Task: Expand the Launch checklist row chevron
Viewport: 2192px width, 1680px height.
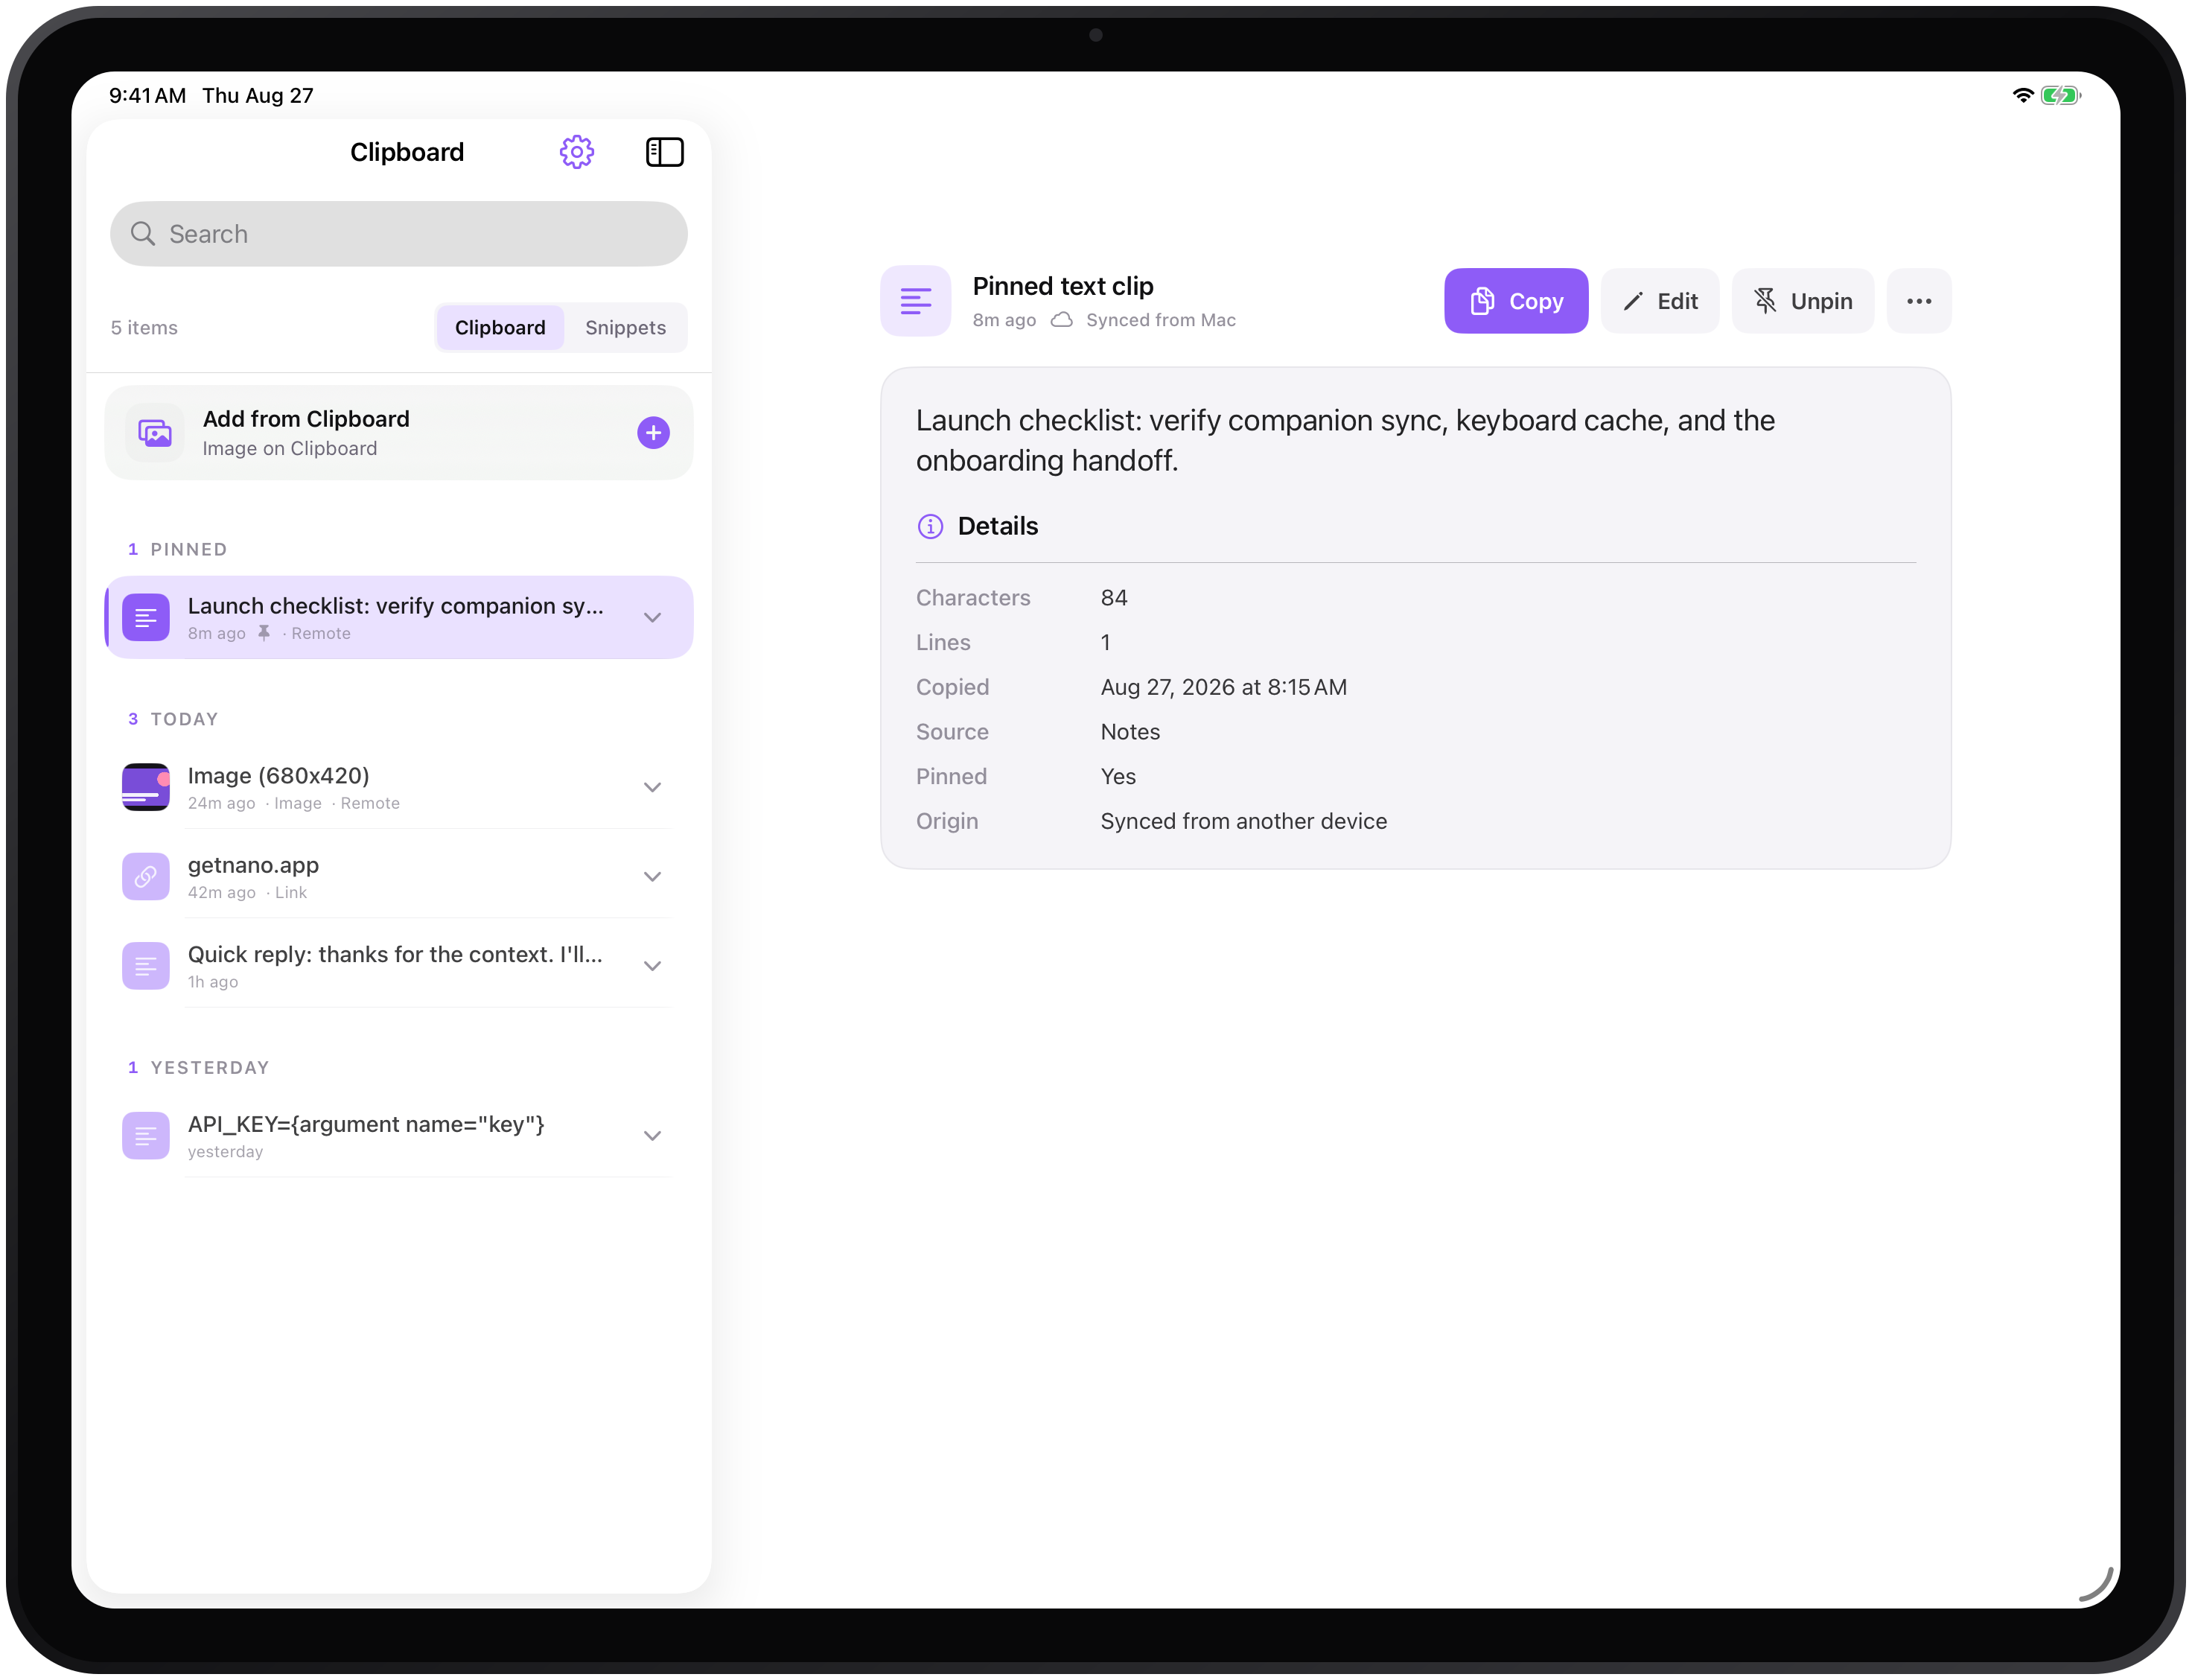Action: pyautogui.click(x=652, y=617)
